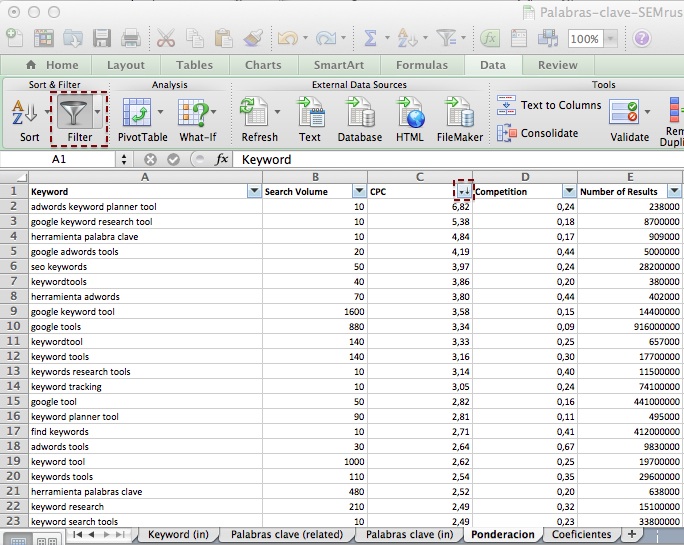Open the Media Browser icon
Screen dimensions: 684x545
click(548, 38)
